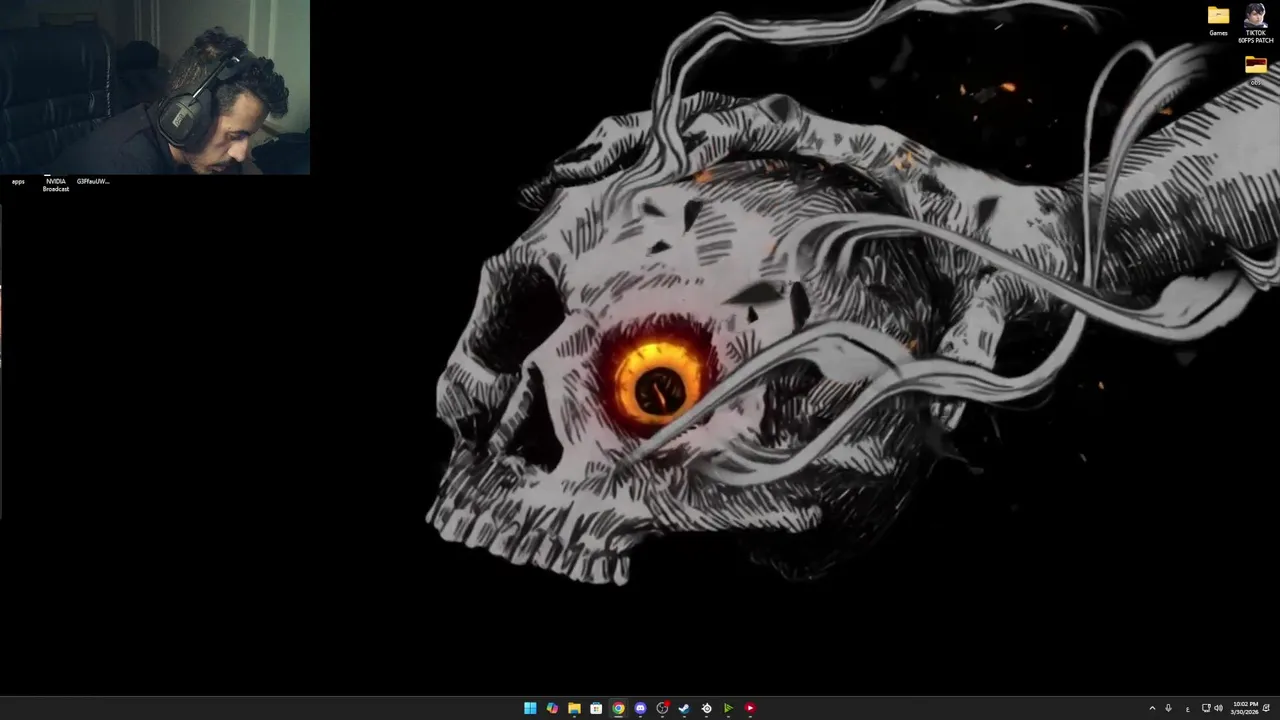Open Microsoft Store from the taskbar
1280x720 pixels.
pyautogui.click(x=596, y=708)
